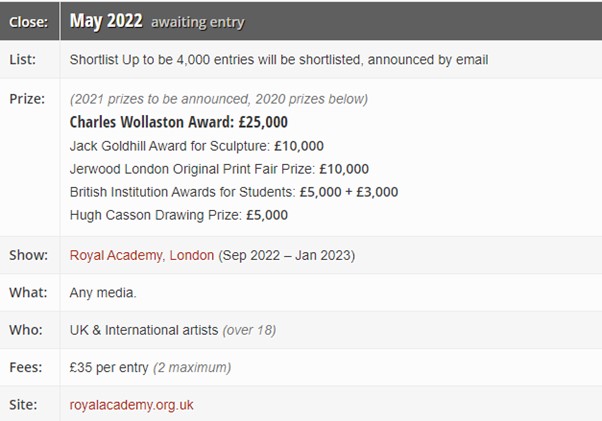The height and width of the screenshot is (421, 602).
Task: Click the Jerwood London Original Print Fair Prize
Action: tap(219, 169)
